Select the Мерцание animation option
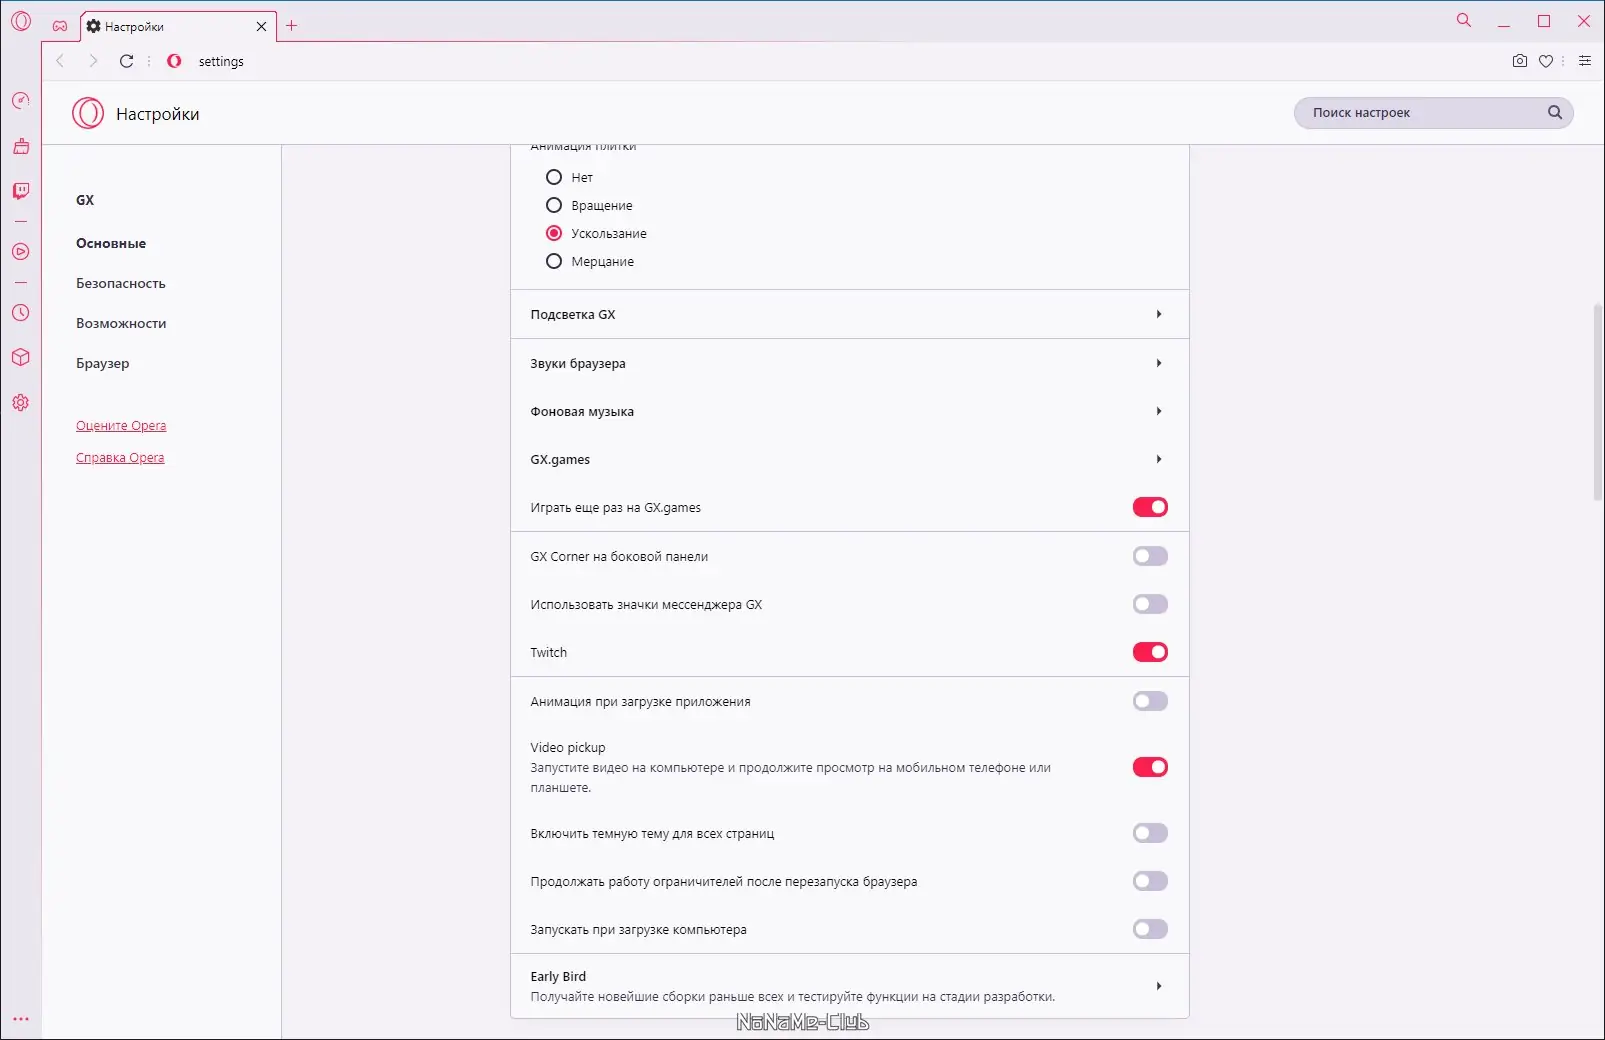This screenshot has height=1040, width=1605. (554, 262)
